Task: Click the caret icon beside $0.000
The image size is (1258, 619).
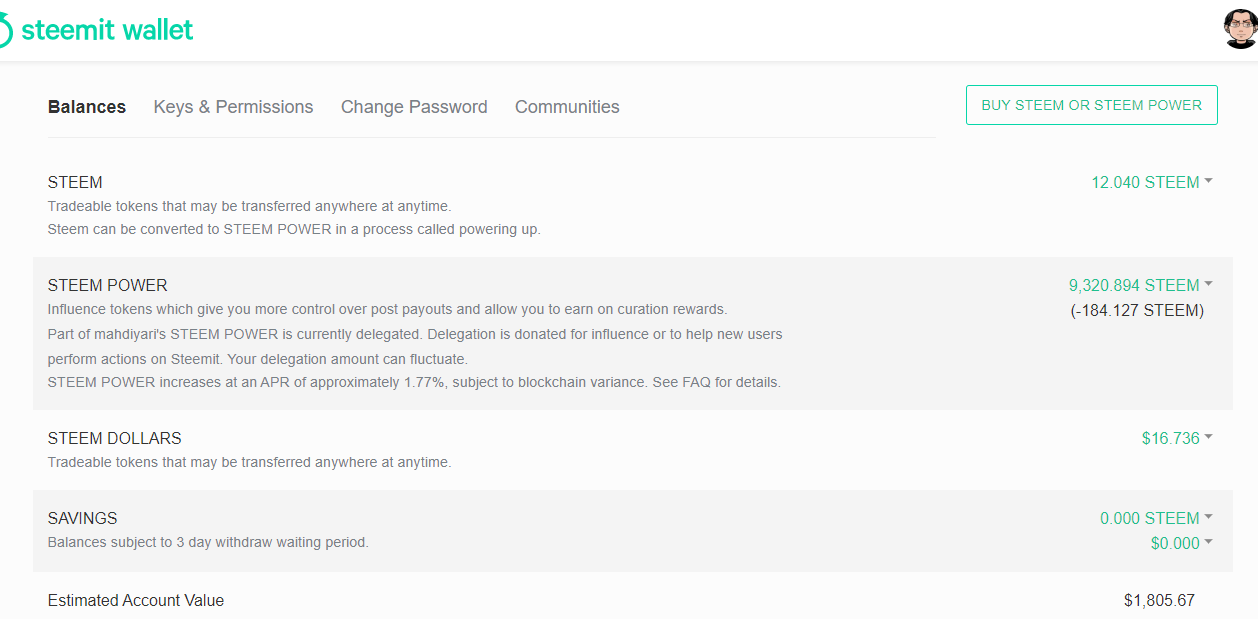Action: pos(1209,542)
